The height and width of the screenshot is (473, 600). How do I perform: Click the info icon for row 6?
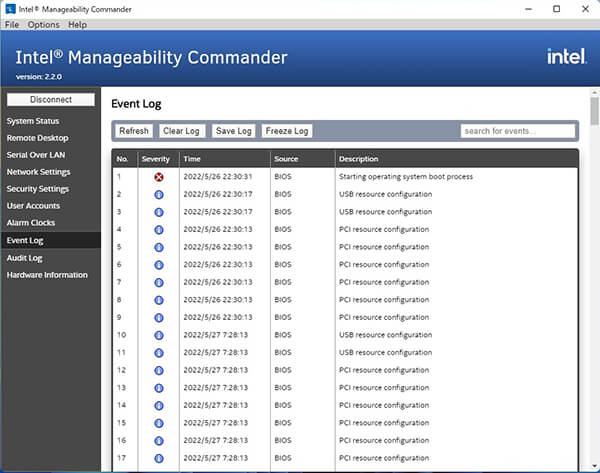click(x=158, y=265)
